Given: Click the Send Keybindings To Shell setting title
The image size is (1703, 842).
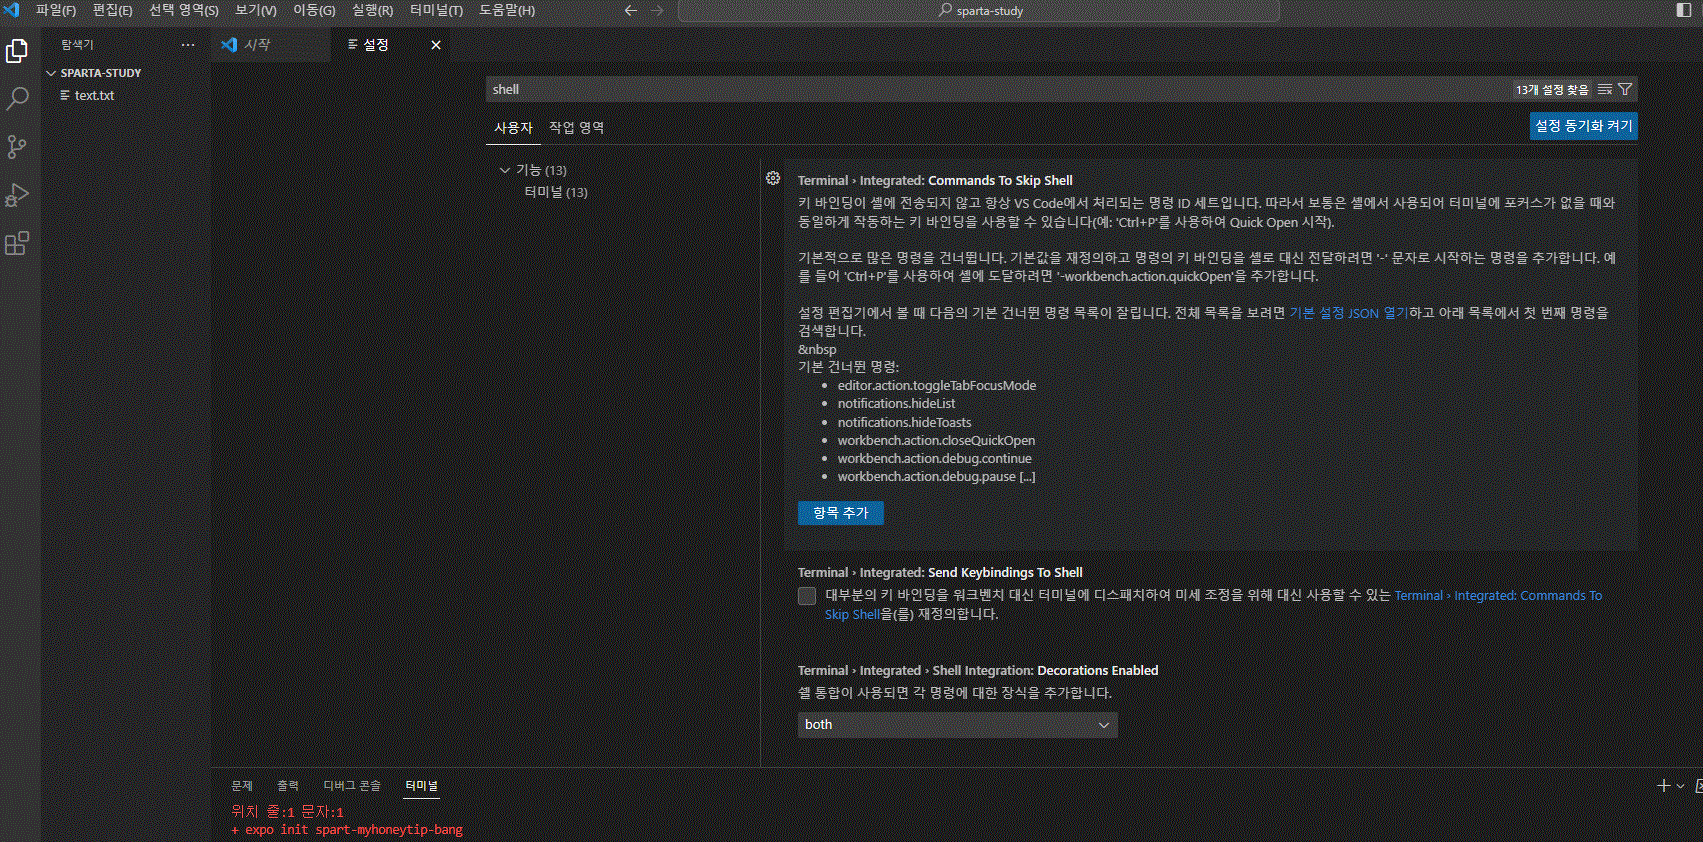Looking at the screenshot, I should (x=940, y=573).
